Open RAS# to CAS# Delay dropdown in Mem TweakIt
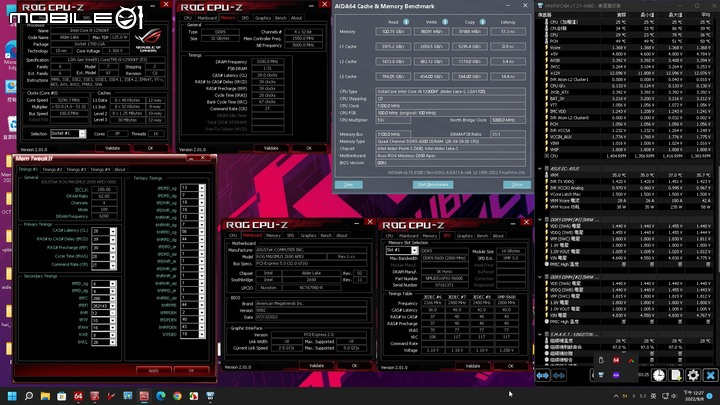Image resolution: width=720 pixels, height=405 pixels. (112, 240)
